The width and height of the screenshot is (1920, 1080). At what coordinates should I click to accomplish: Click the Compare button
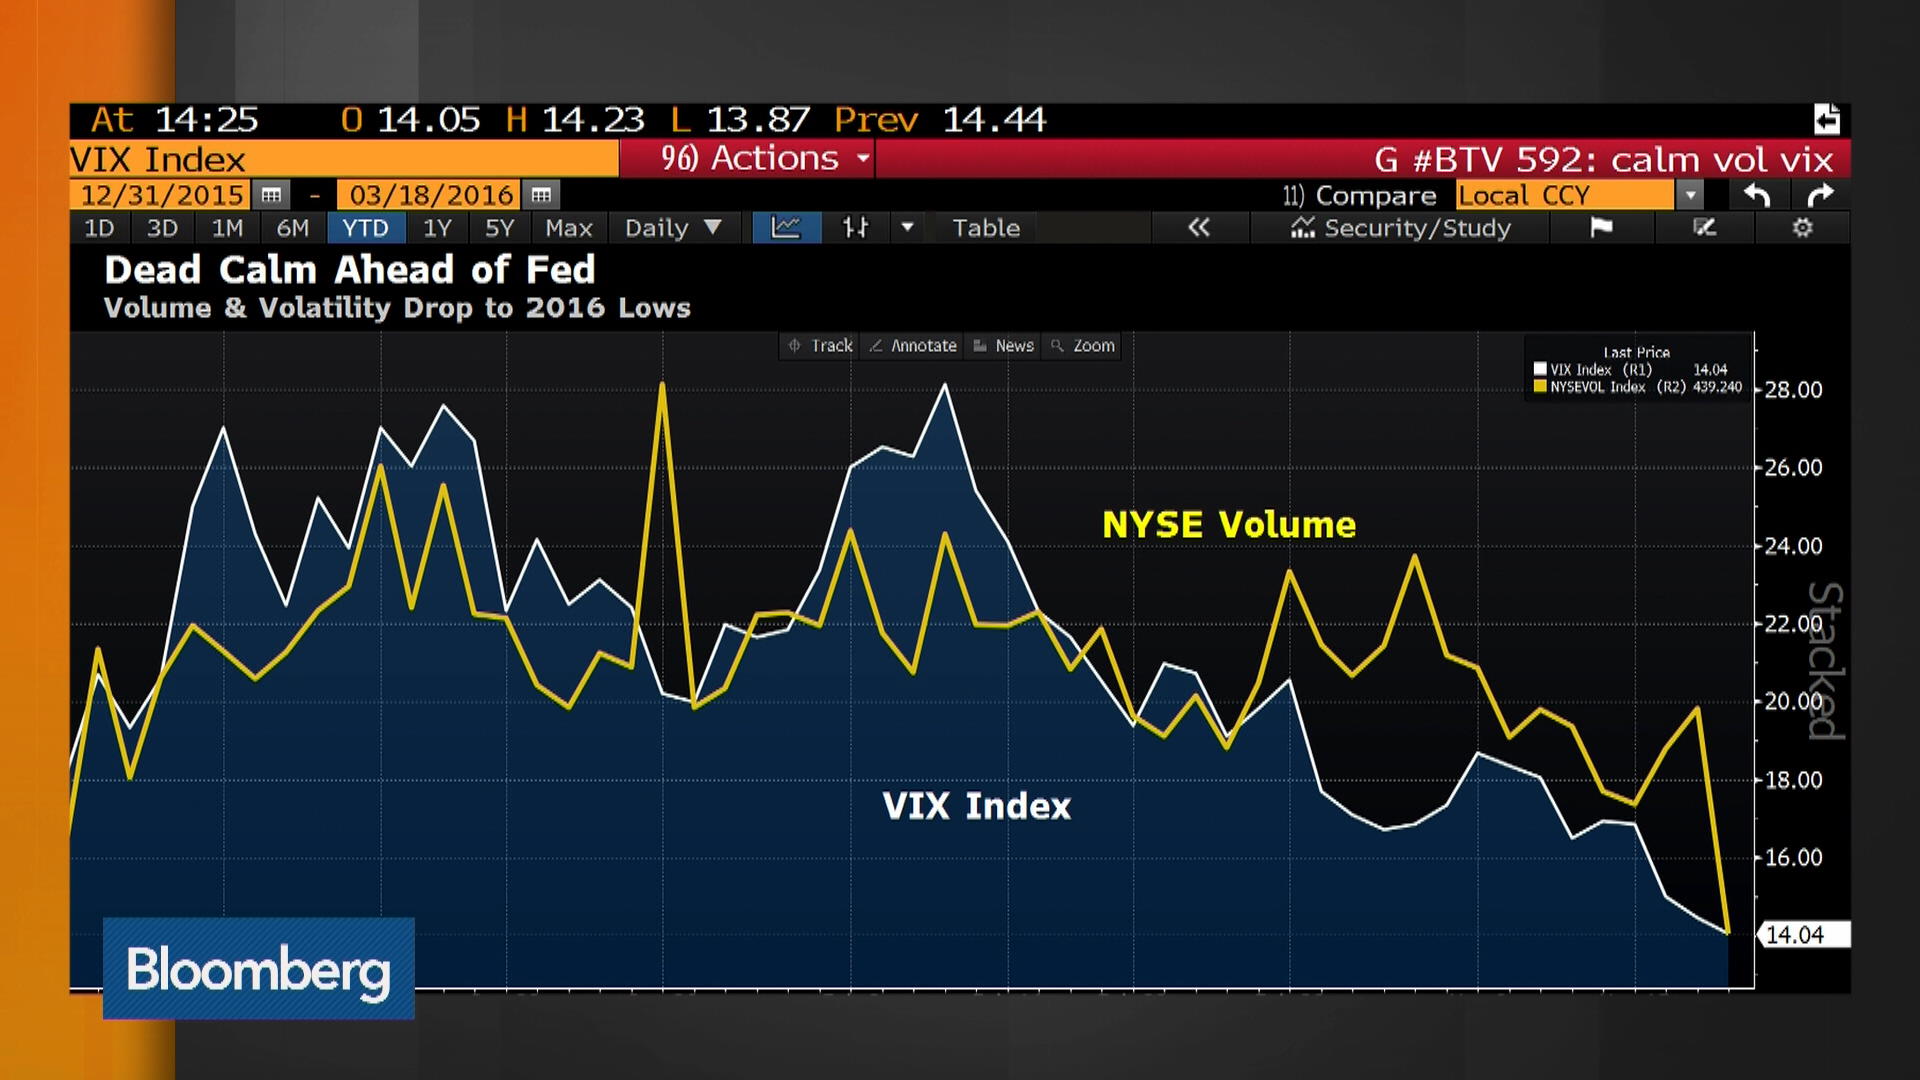click(x=1362, y=195)
